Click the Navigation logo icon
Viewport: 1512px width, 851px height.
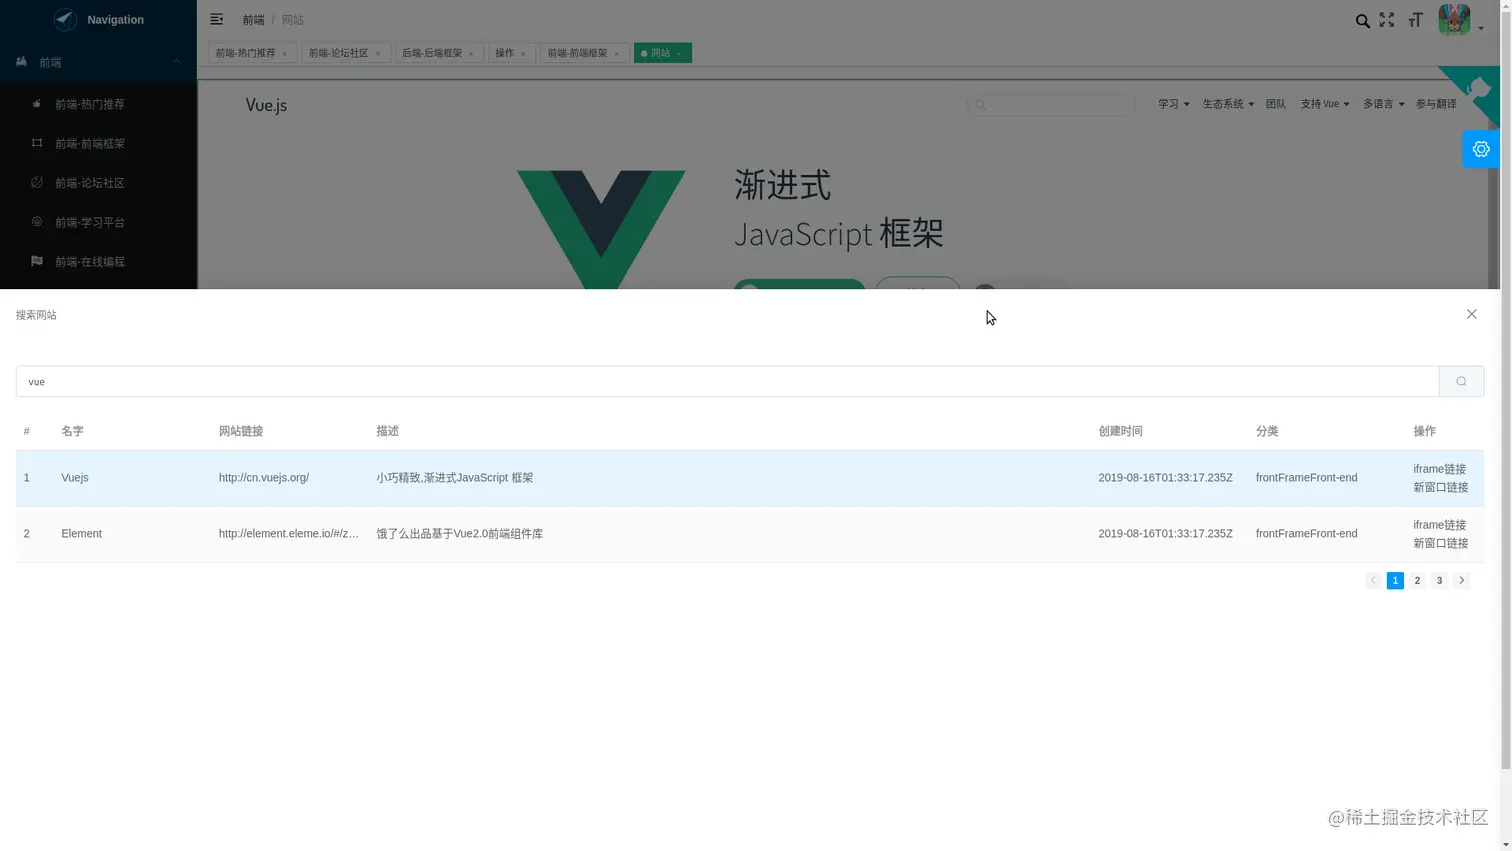pos(65,19)
